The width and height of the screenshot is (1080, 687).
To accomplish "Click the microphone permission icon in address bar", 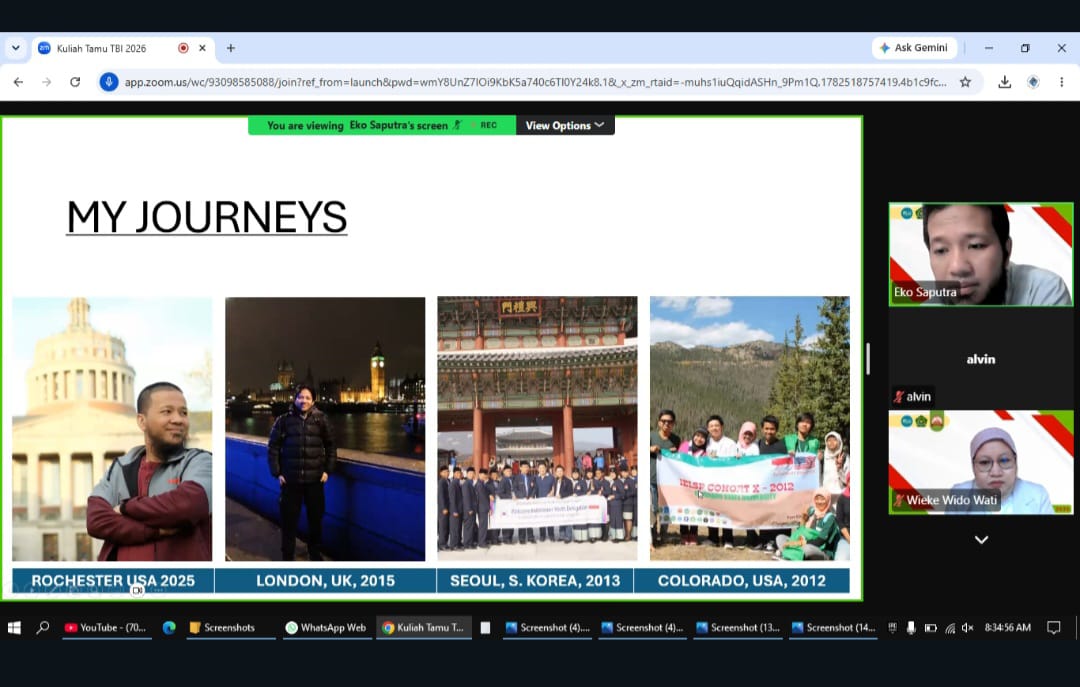I will [x=108, y=82].
